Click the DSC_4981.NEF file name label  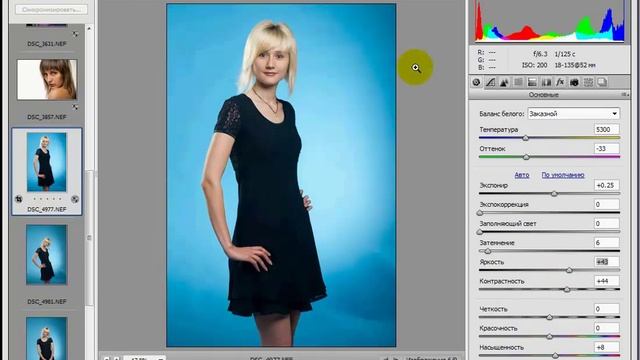[47, 302]
